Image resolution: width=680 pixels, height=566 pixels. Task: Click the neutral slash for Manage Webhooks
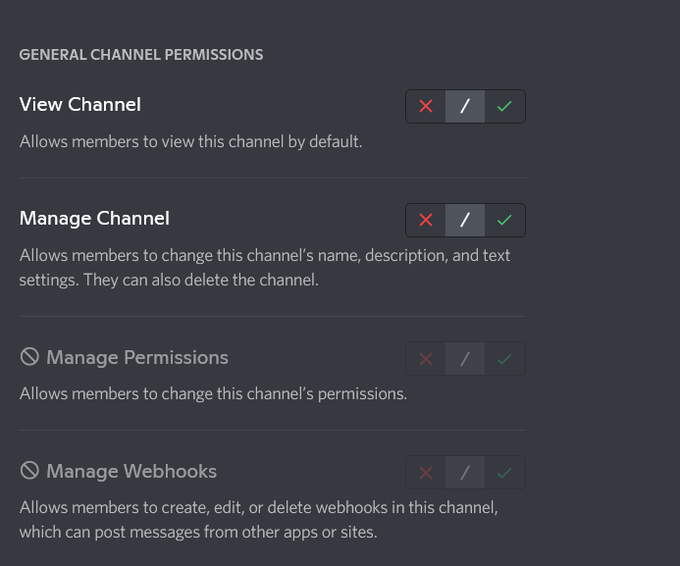465,472
